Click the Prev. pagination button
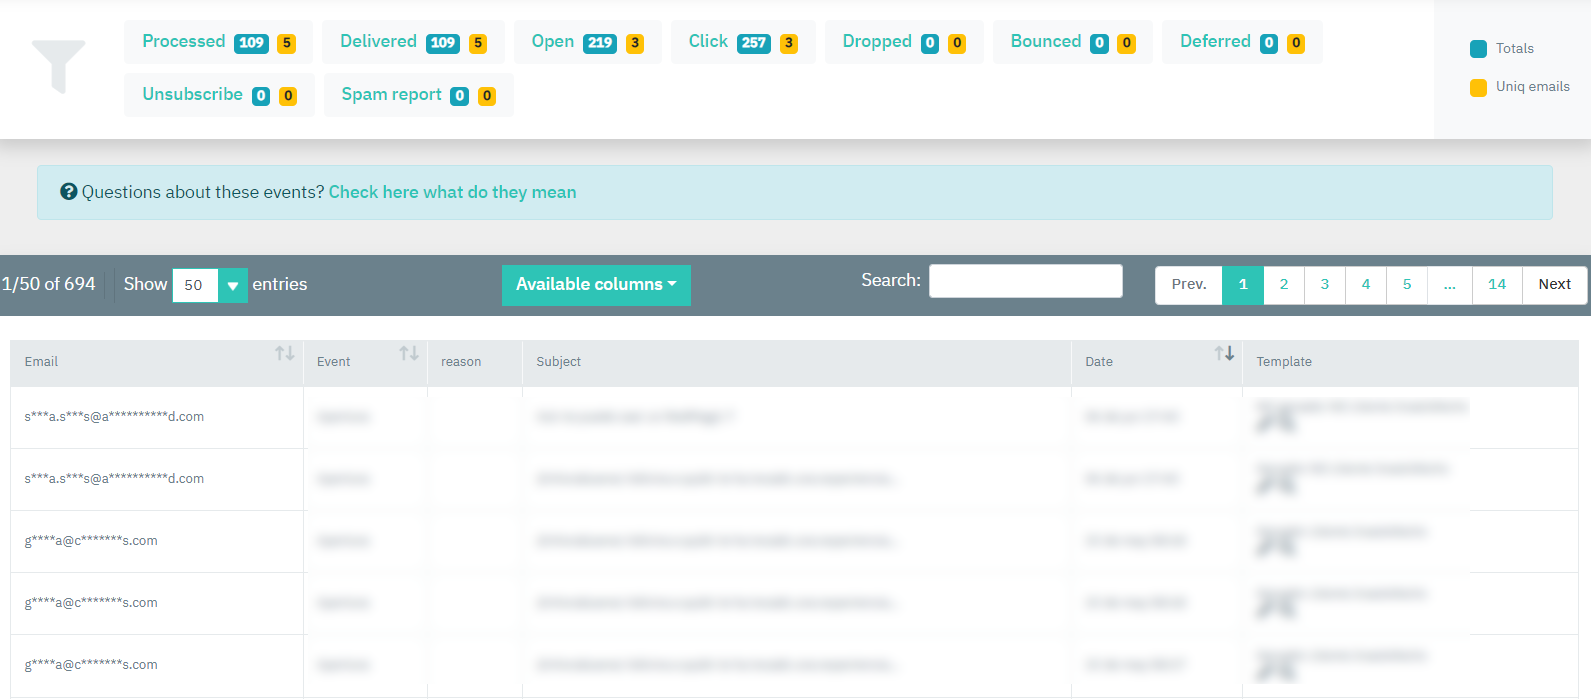This screenshot has width=1591, height=699. (x=1188, y=285)
